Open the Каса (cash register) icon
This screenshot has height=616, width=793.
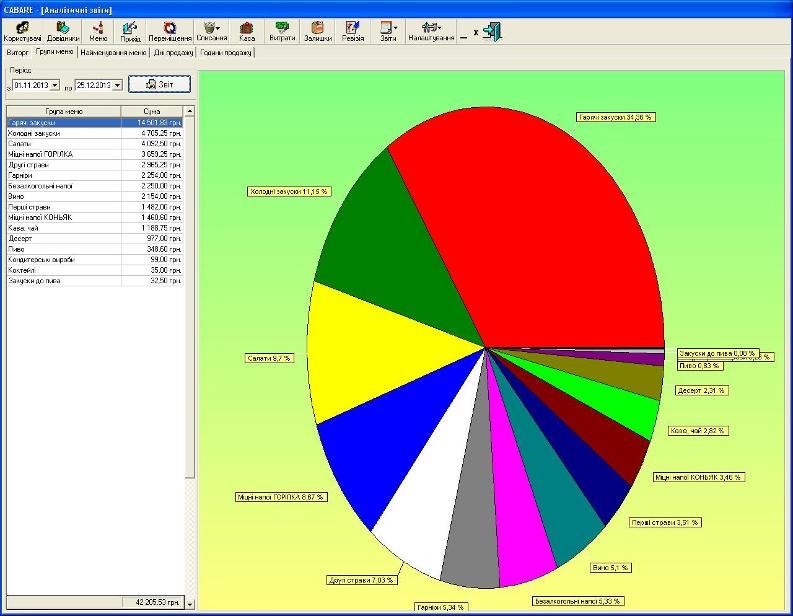[247, 31]
